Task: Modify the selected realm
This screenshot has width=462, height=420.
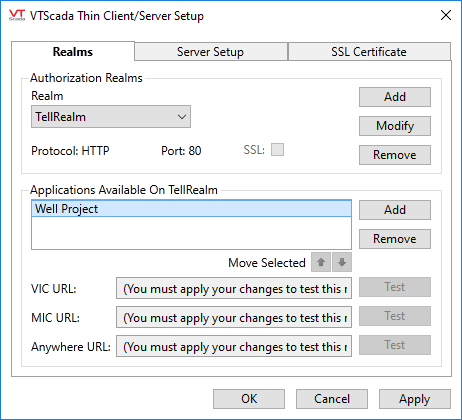Action: (x=395, y=126)
